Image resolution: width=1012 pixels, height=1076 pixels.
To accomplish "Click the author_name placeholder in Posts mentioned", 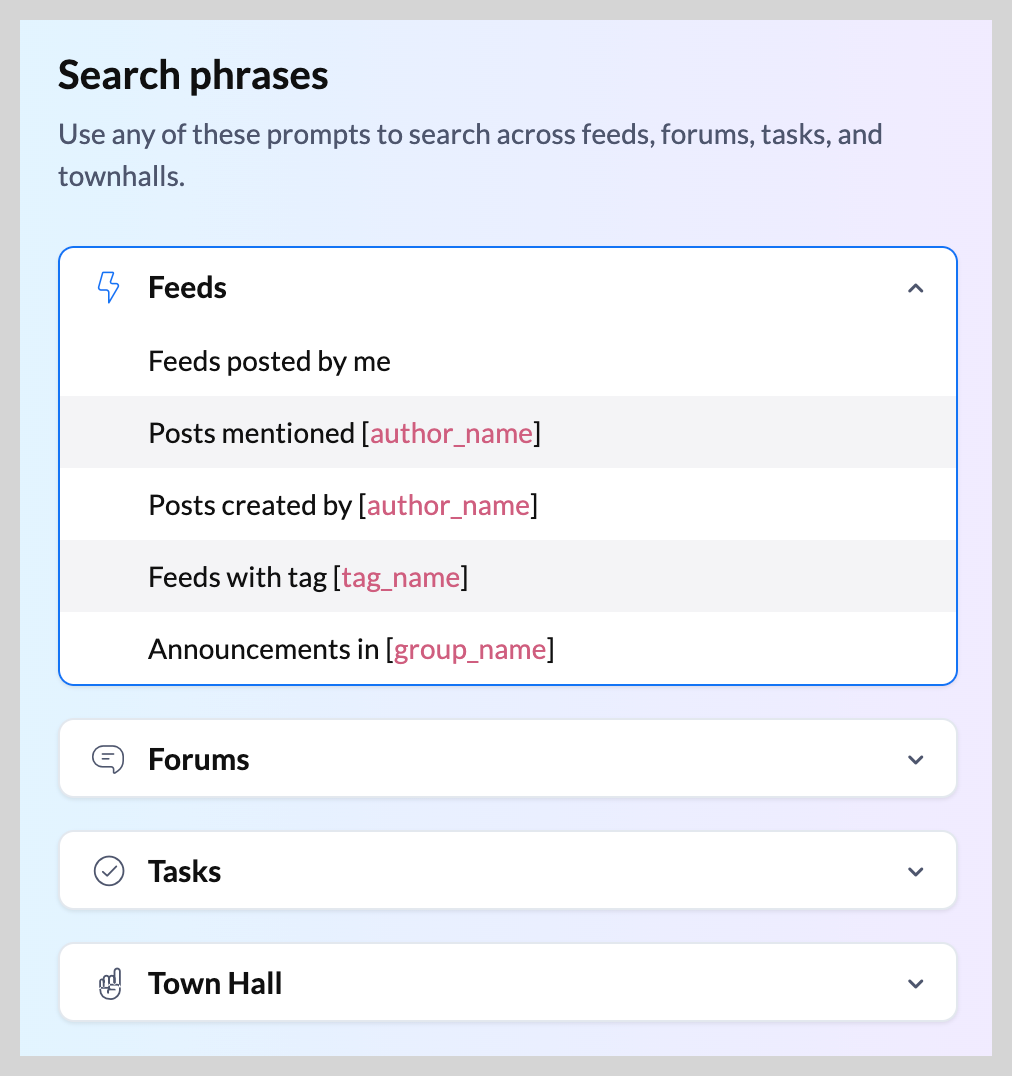I will (451, 433).
